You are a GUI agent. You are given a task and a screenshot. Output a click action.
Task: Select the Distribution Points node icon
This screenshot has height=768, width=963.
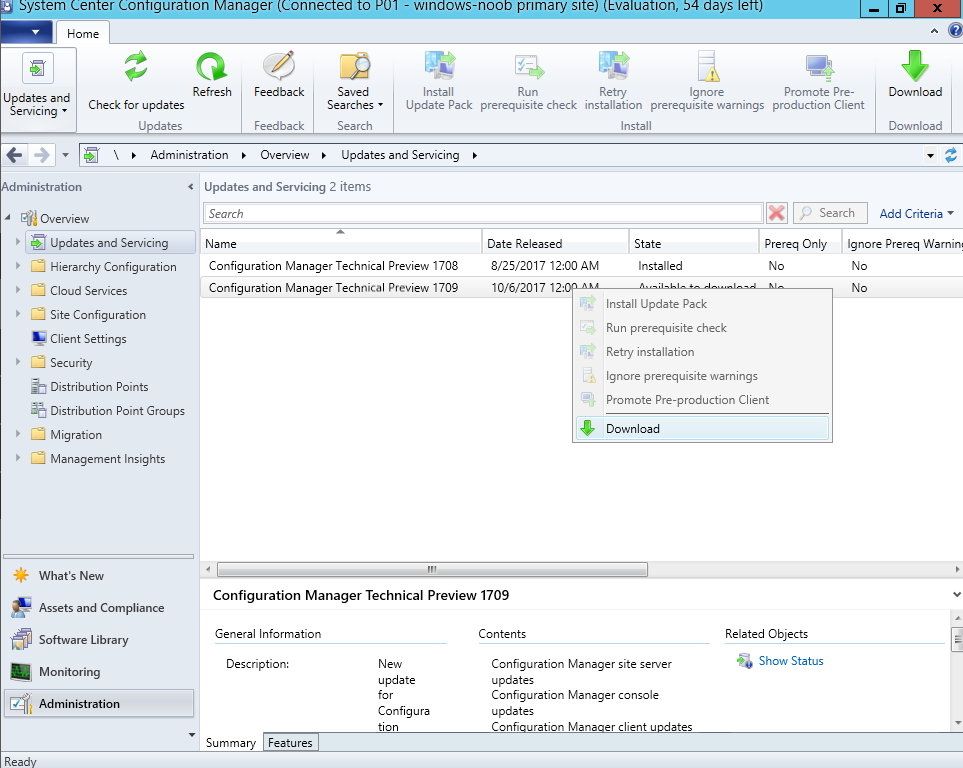(x=39, y=386)
